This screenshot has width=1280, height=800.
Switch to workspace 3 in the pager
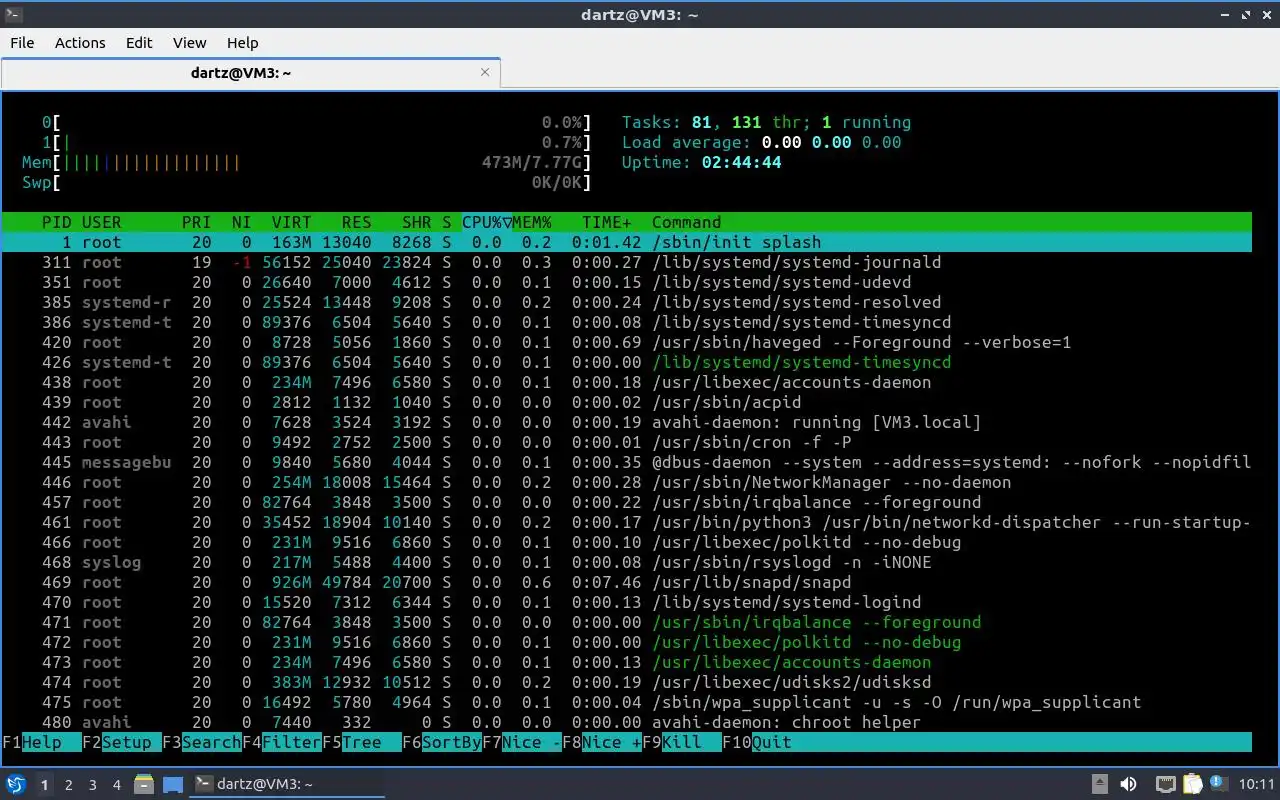coord(93,785)
